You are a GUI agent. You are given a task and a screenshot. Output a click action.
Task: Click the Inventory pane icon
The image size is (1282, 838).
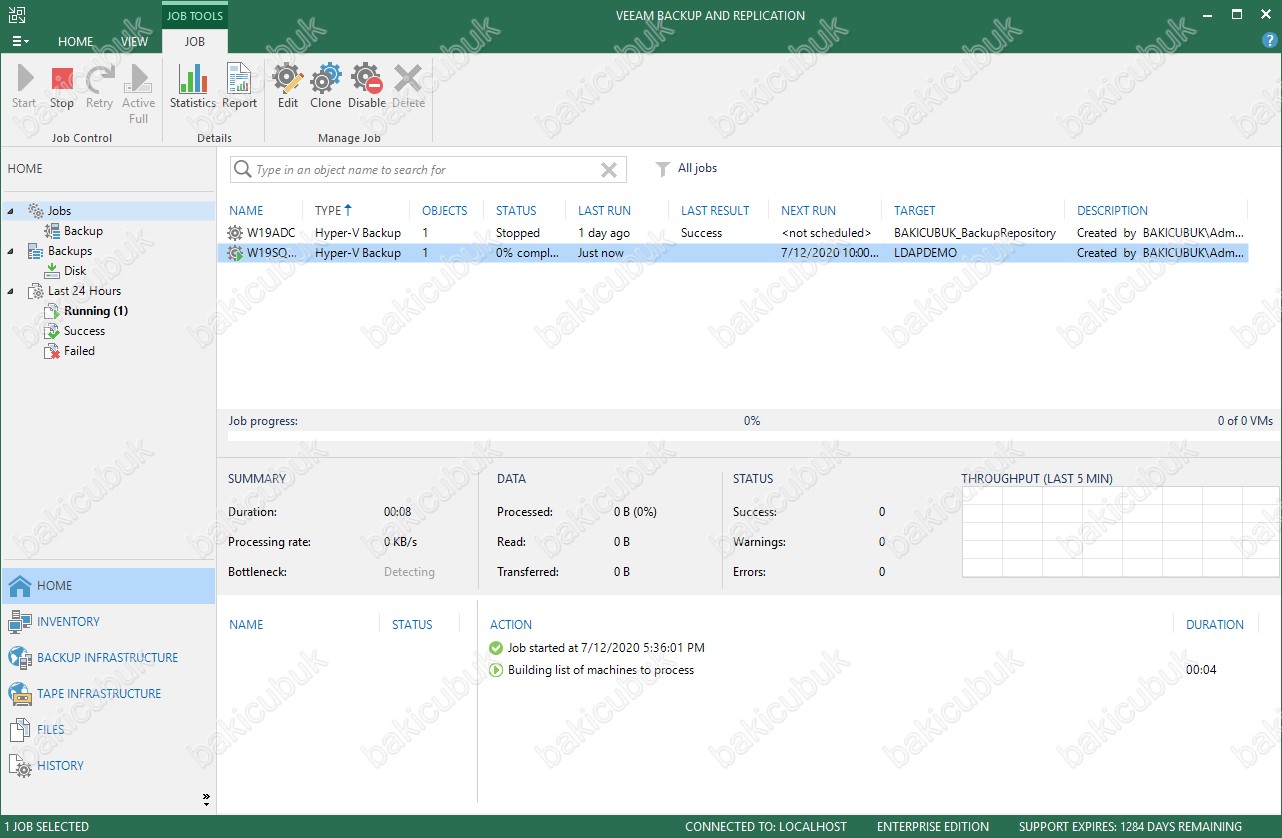[20, 622]
